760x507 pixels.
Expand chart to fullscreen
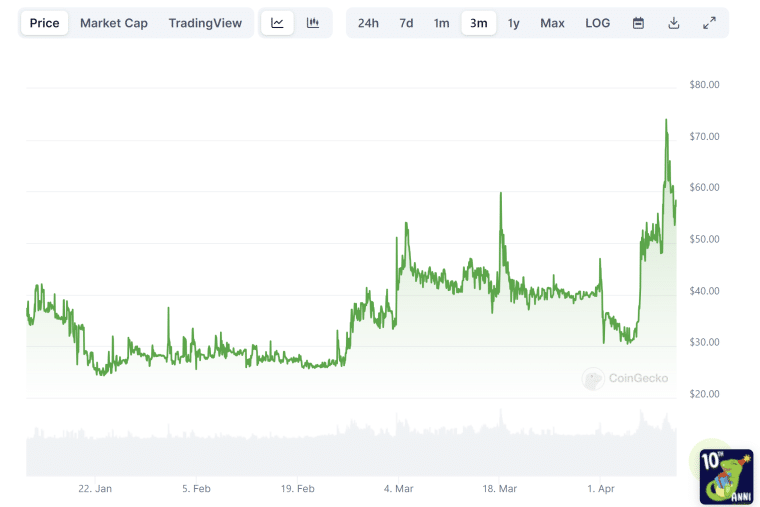[x=709, y=23]
